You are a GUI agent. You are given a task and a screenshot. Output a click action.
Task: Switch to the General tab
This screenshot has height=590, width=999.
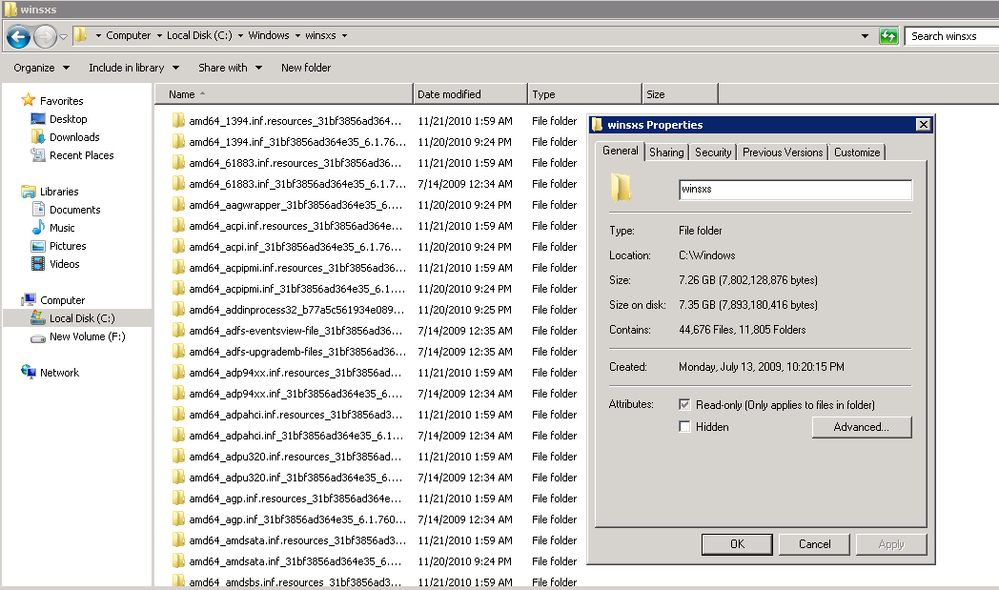620,151
